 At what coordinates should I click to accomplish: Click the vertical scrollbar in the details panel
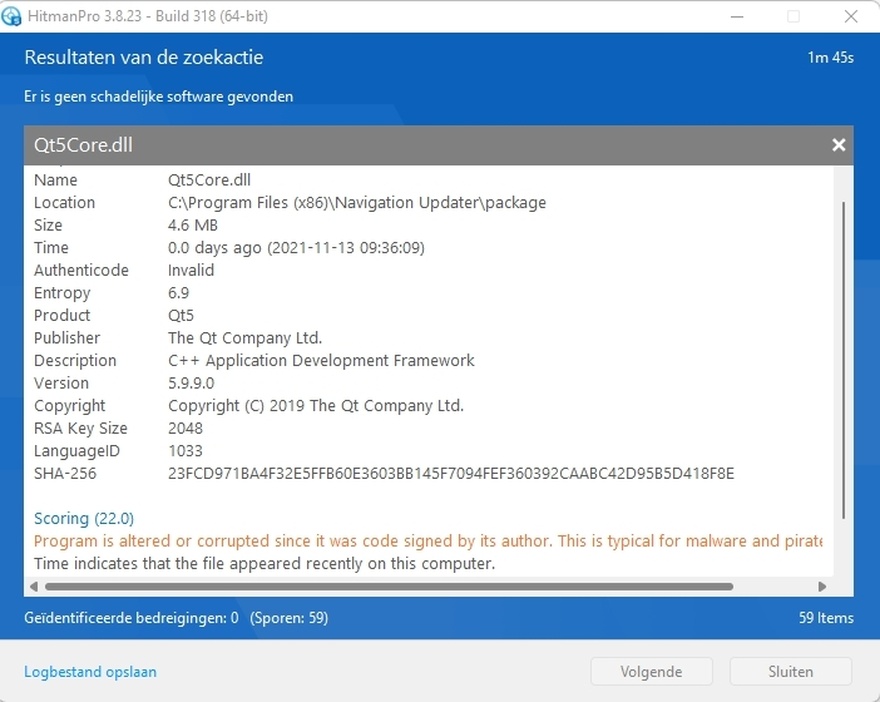click(x=843, y=360)
